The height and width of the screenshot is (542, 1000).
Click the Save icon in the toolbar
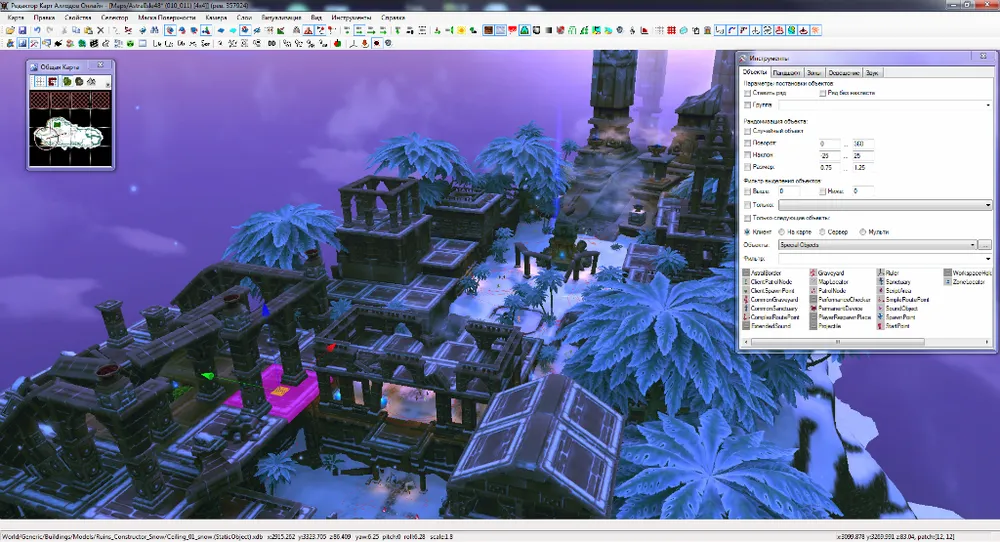[22, 31]
